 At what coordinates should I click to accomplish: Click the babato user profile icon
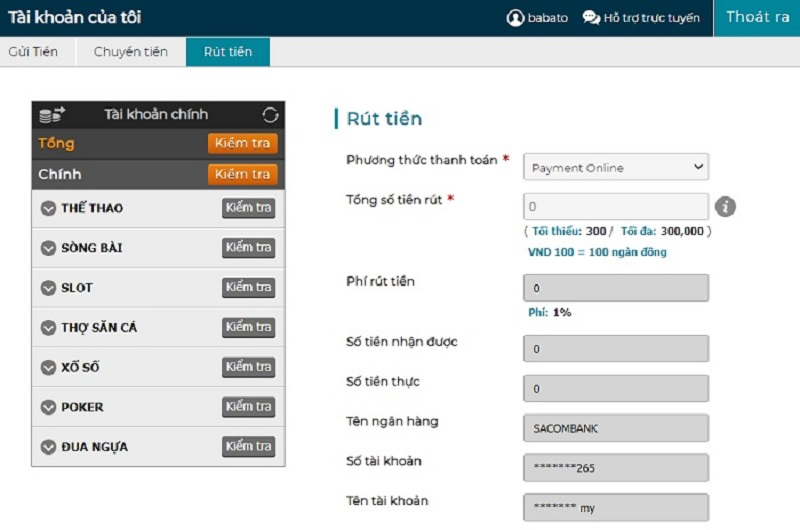click(515, 18)
